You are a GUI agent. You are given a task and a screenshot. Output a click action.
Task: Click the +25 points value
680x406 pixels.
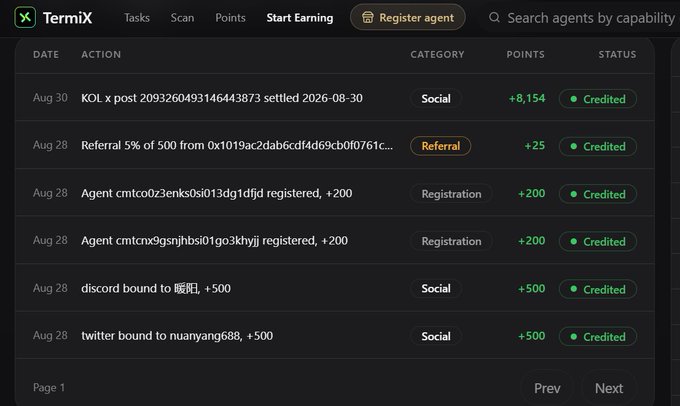[535, 146]
